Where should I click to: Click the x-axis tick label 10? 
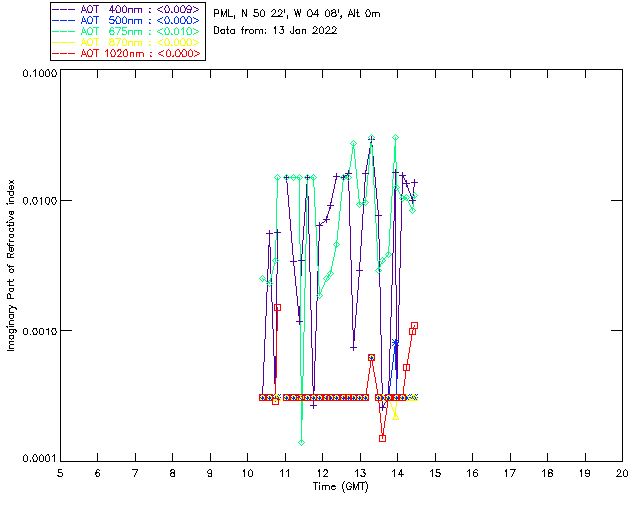[x=247, y=473]
